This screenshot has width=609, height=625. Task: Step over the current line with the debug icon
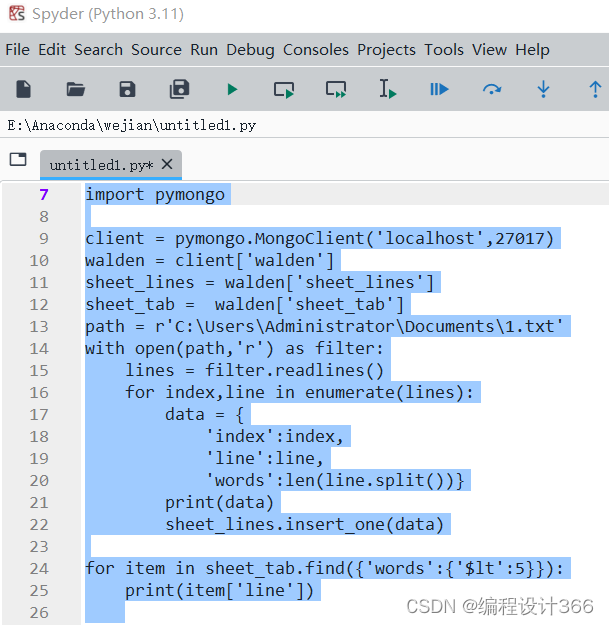492,89
